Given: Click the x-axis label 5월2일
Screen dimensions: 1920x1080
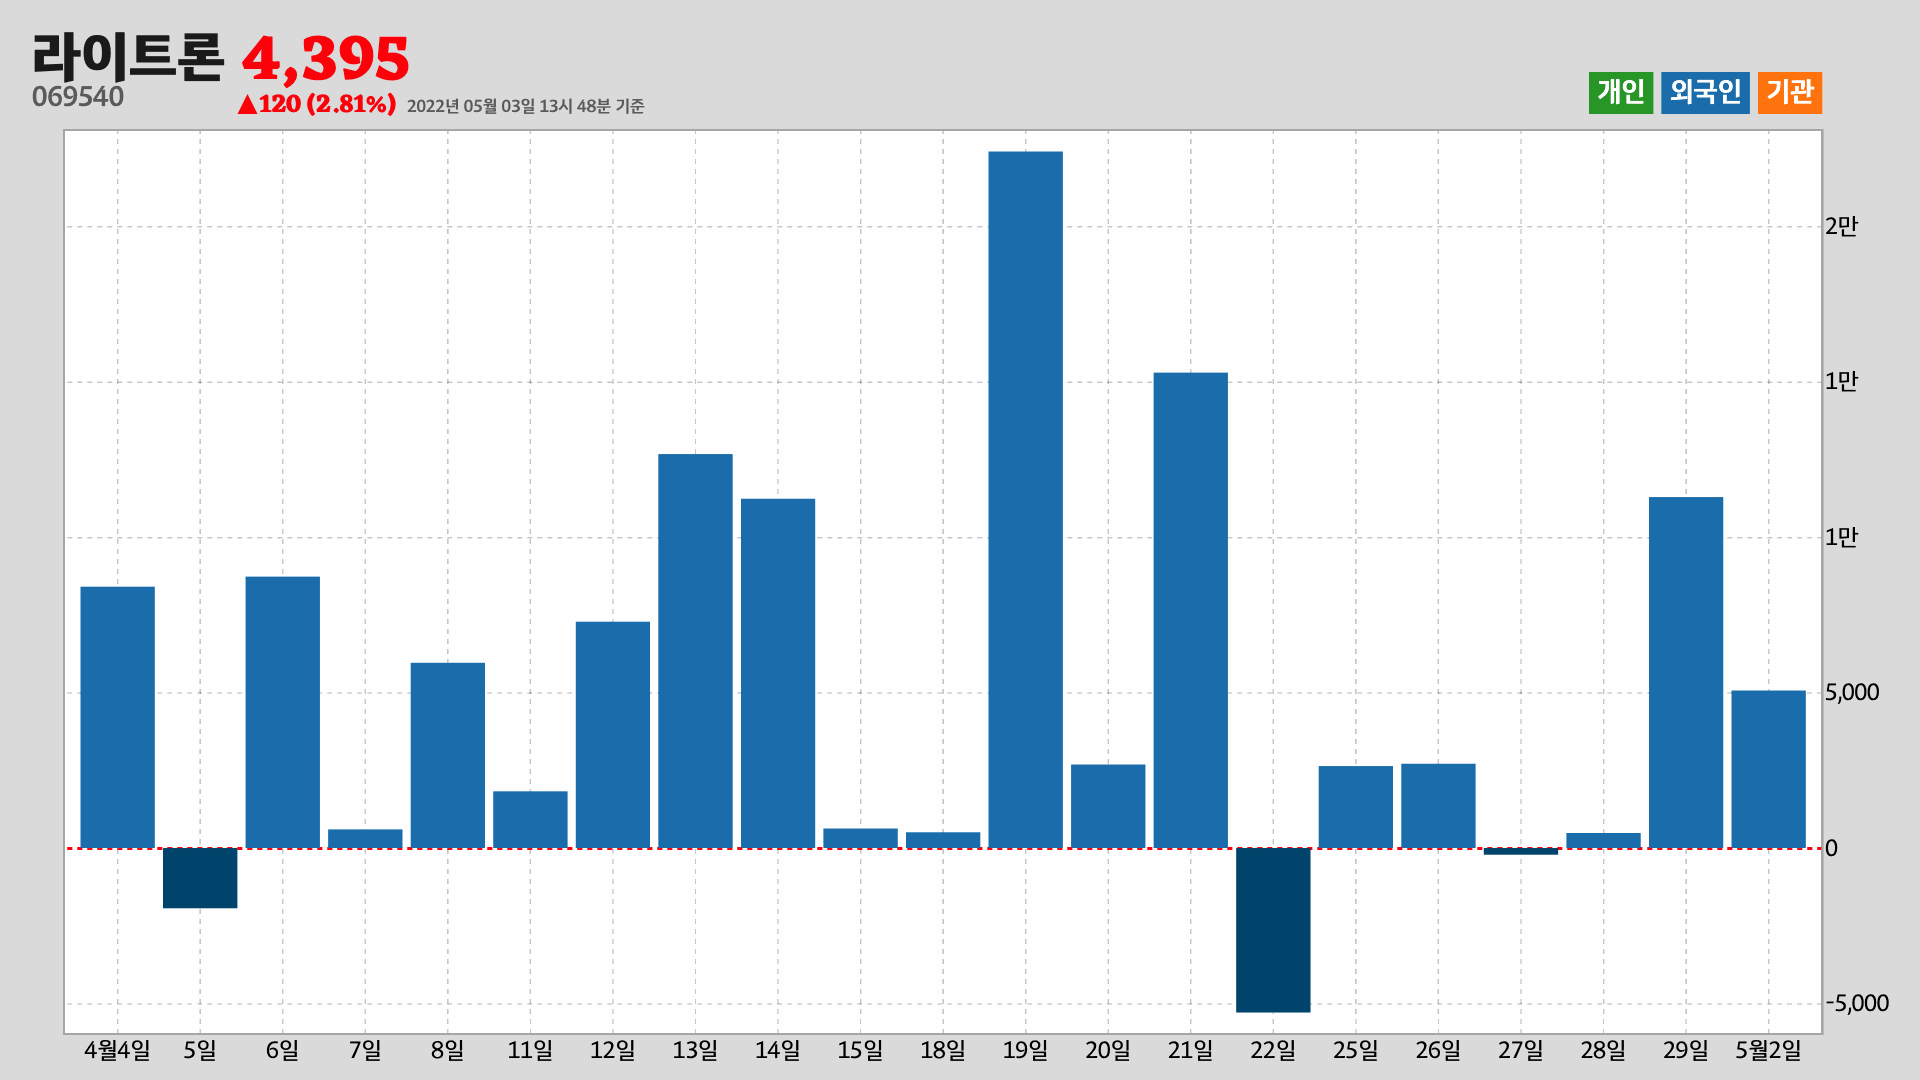Looking at the screenshot, I should (x=1768, y=1050).
